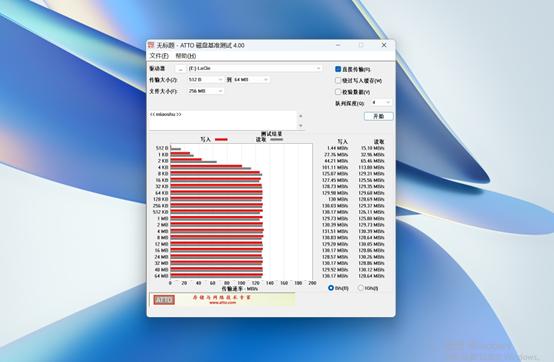Viewport: 554px width, 362px height.
Task: Click the description box scroll down arrow
Action: (x=301, y=125)
